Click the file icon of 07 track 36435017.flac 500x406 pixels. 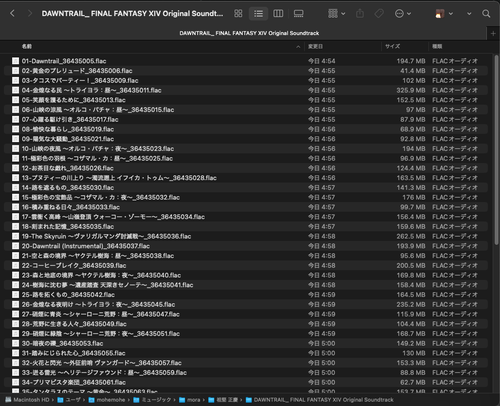click(15, 119)
